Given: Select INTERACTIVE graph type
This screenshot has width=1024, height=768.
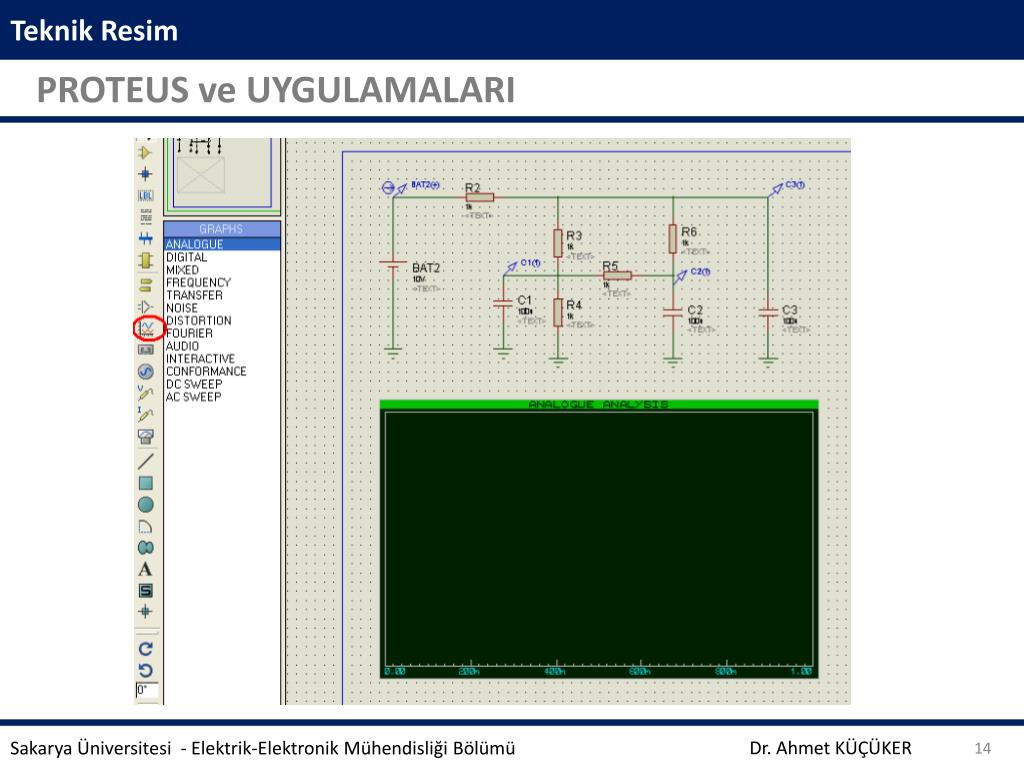Looking at the screenshot, I should pyautogui.click(x=200, y=359).
